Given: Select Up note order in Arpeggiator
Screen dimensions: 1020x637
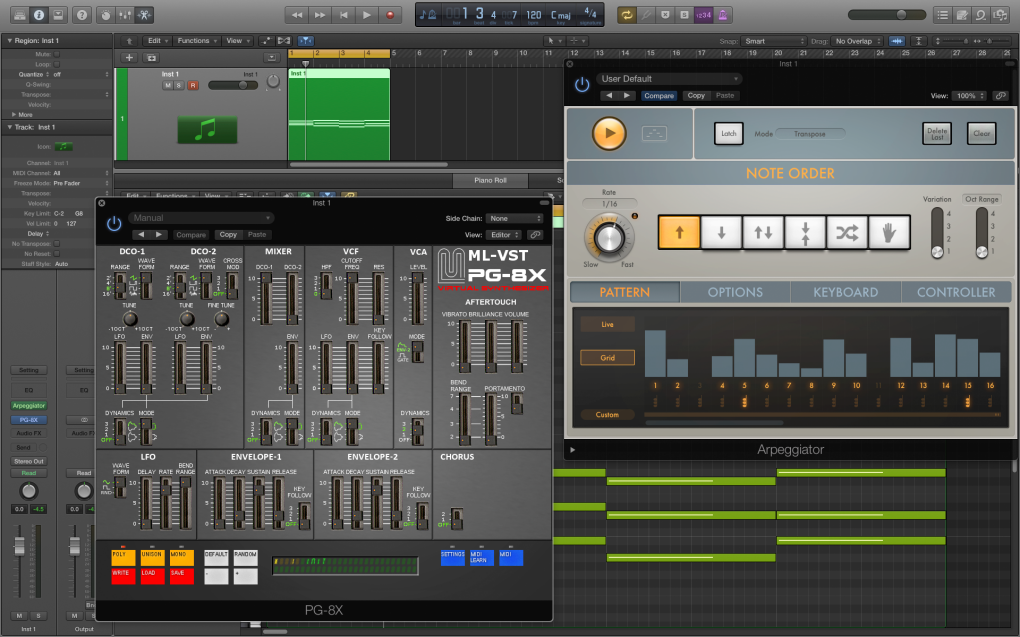Looking at the screenshot, I should point(679,232).
